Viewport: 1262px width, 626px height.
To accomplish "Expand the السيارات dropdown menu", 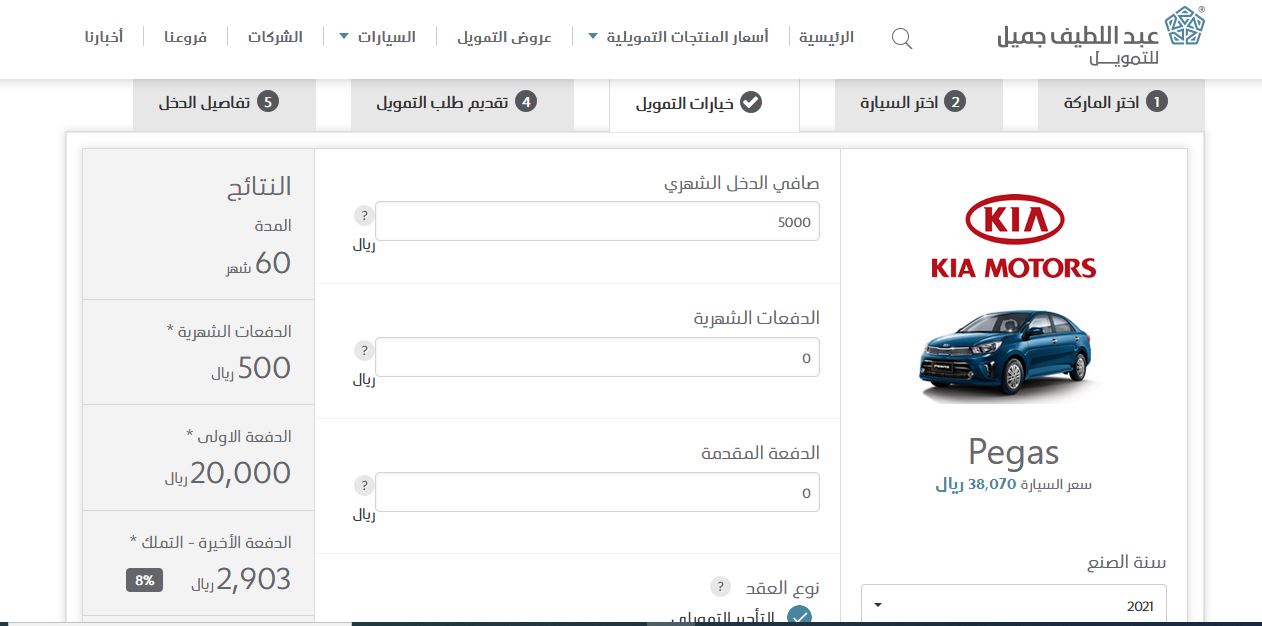I will click(x=378, y=37).
